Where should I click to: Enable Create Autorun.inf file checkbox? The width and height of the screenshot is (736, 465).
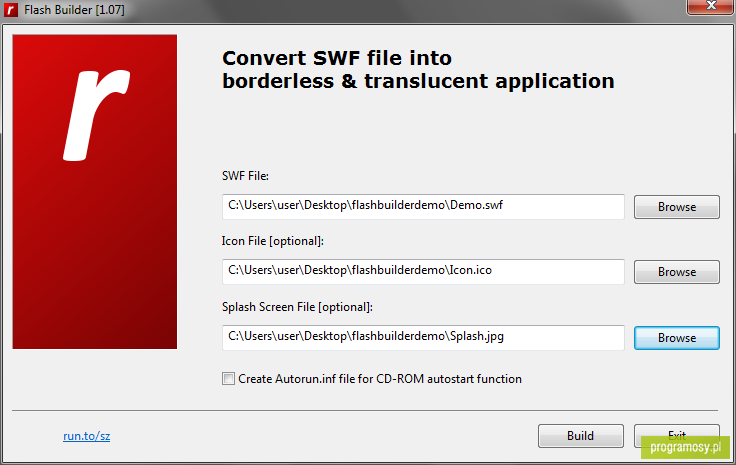click(x=229, y=379)
